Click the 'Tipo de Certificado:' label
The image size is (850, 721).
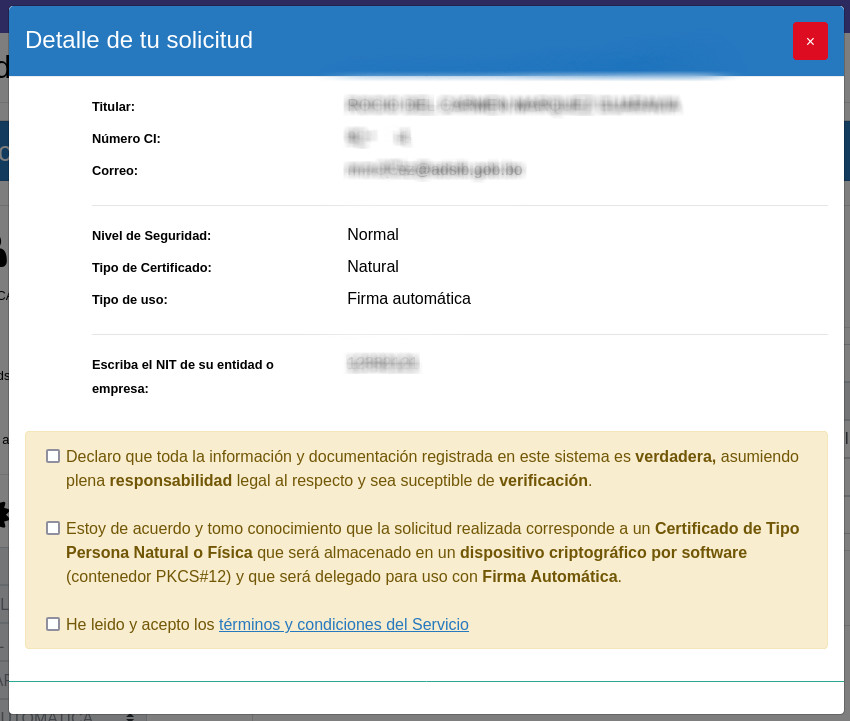pyautogui.click(x=151, y=268)
